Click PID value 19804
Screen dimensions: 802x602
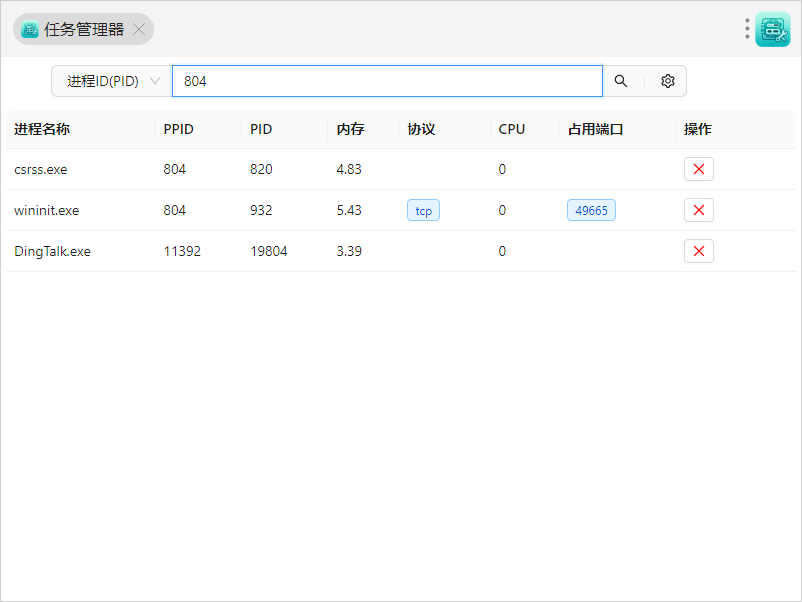(269, 251)
